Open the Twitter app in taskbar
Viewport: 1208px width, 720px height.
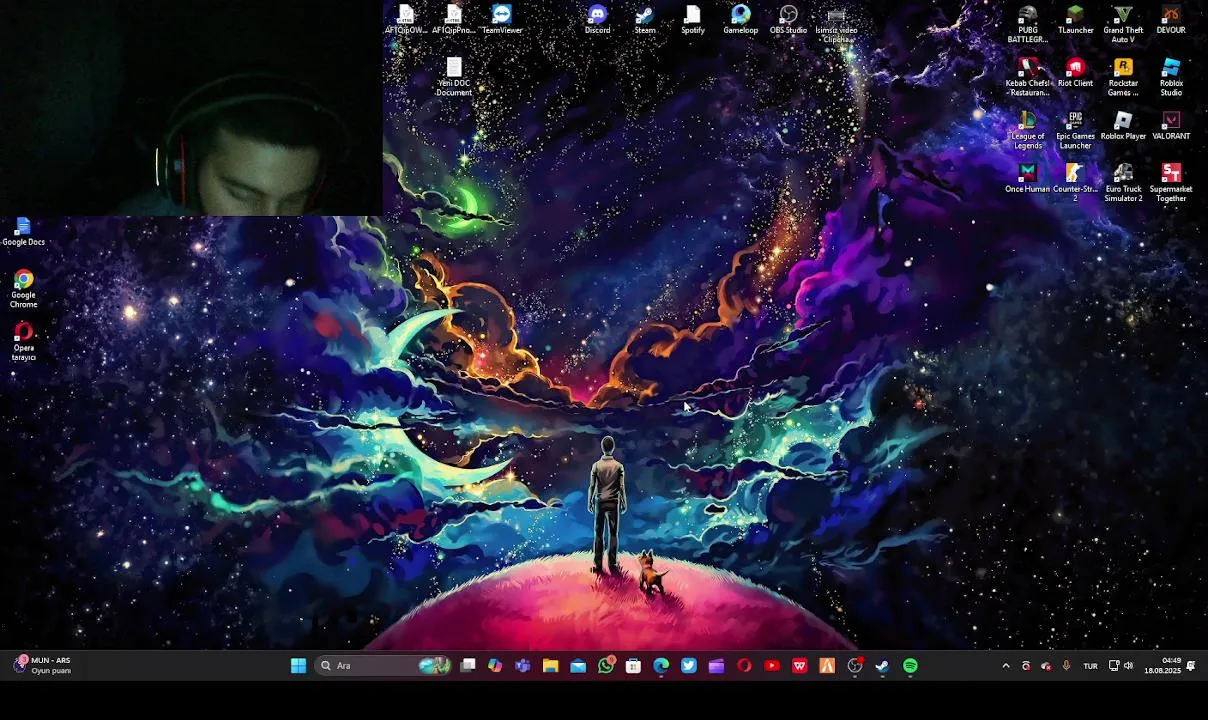tap(689, 666)
